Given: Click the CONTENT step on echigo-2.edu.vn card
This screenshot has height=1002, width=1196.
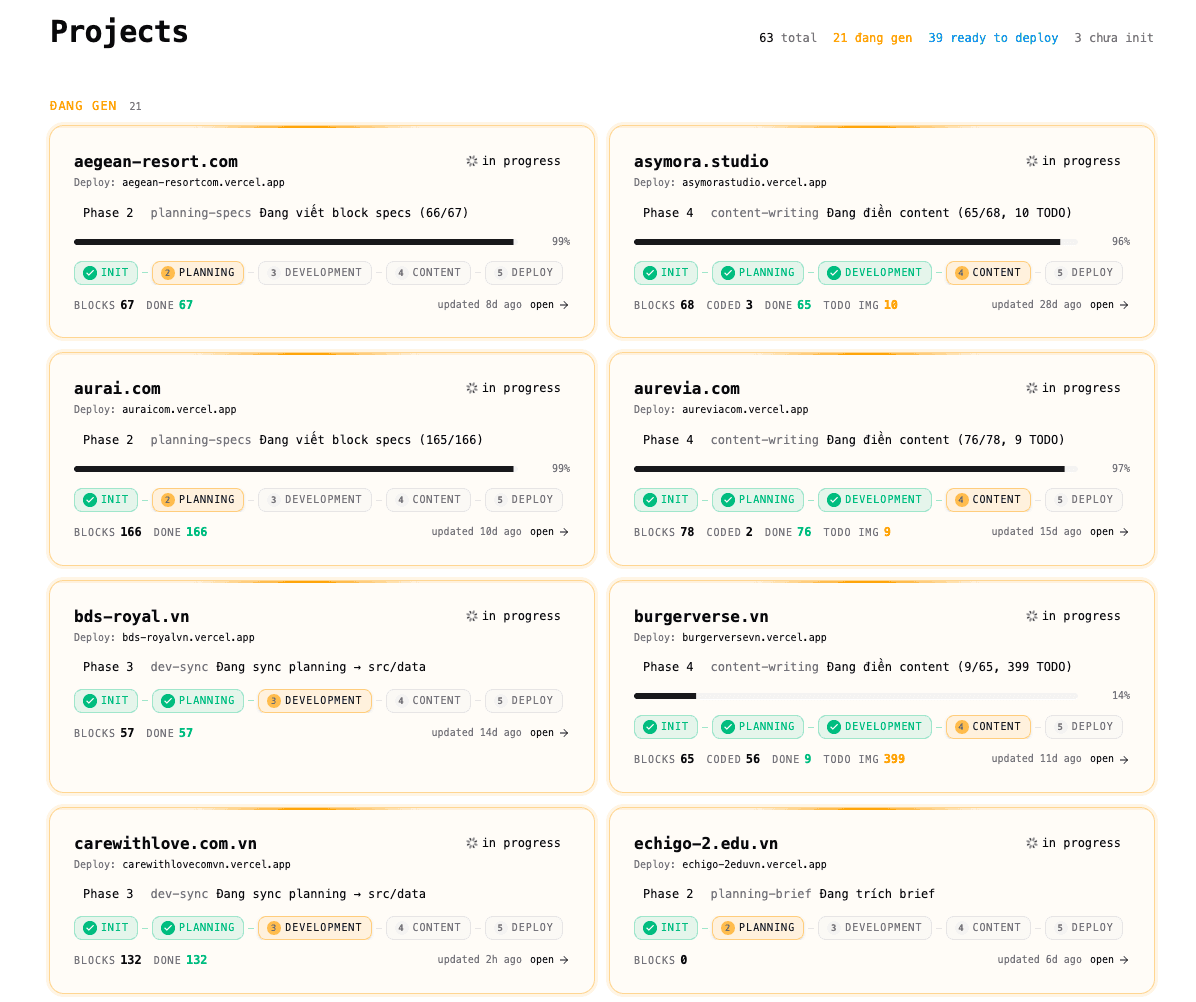Looking at the screenshot, I should 988,927.
